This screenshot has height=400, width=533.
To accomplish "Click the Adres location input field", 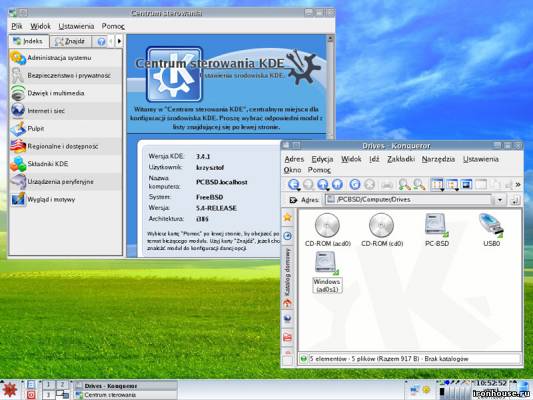I will pyautogui.click(x=409, y=200).
